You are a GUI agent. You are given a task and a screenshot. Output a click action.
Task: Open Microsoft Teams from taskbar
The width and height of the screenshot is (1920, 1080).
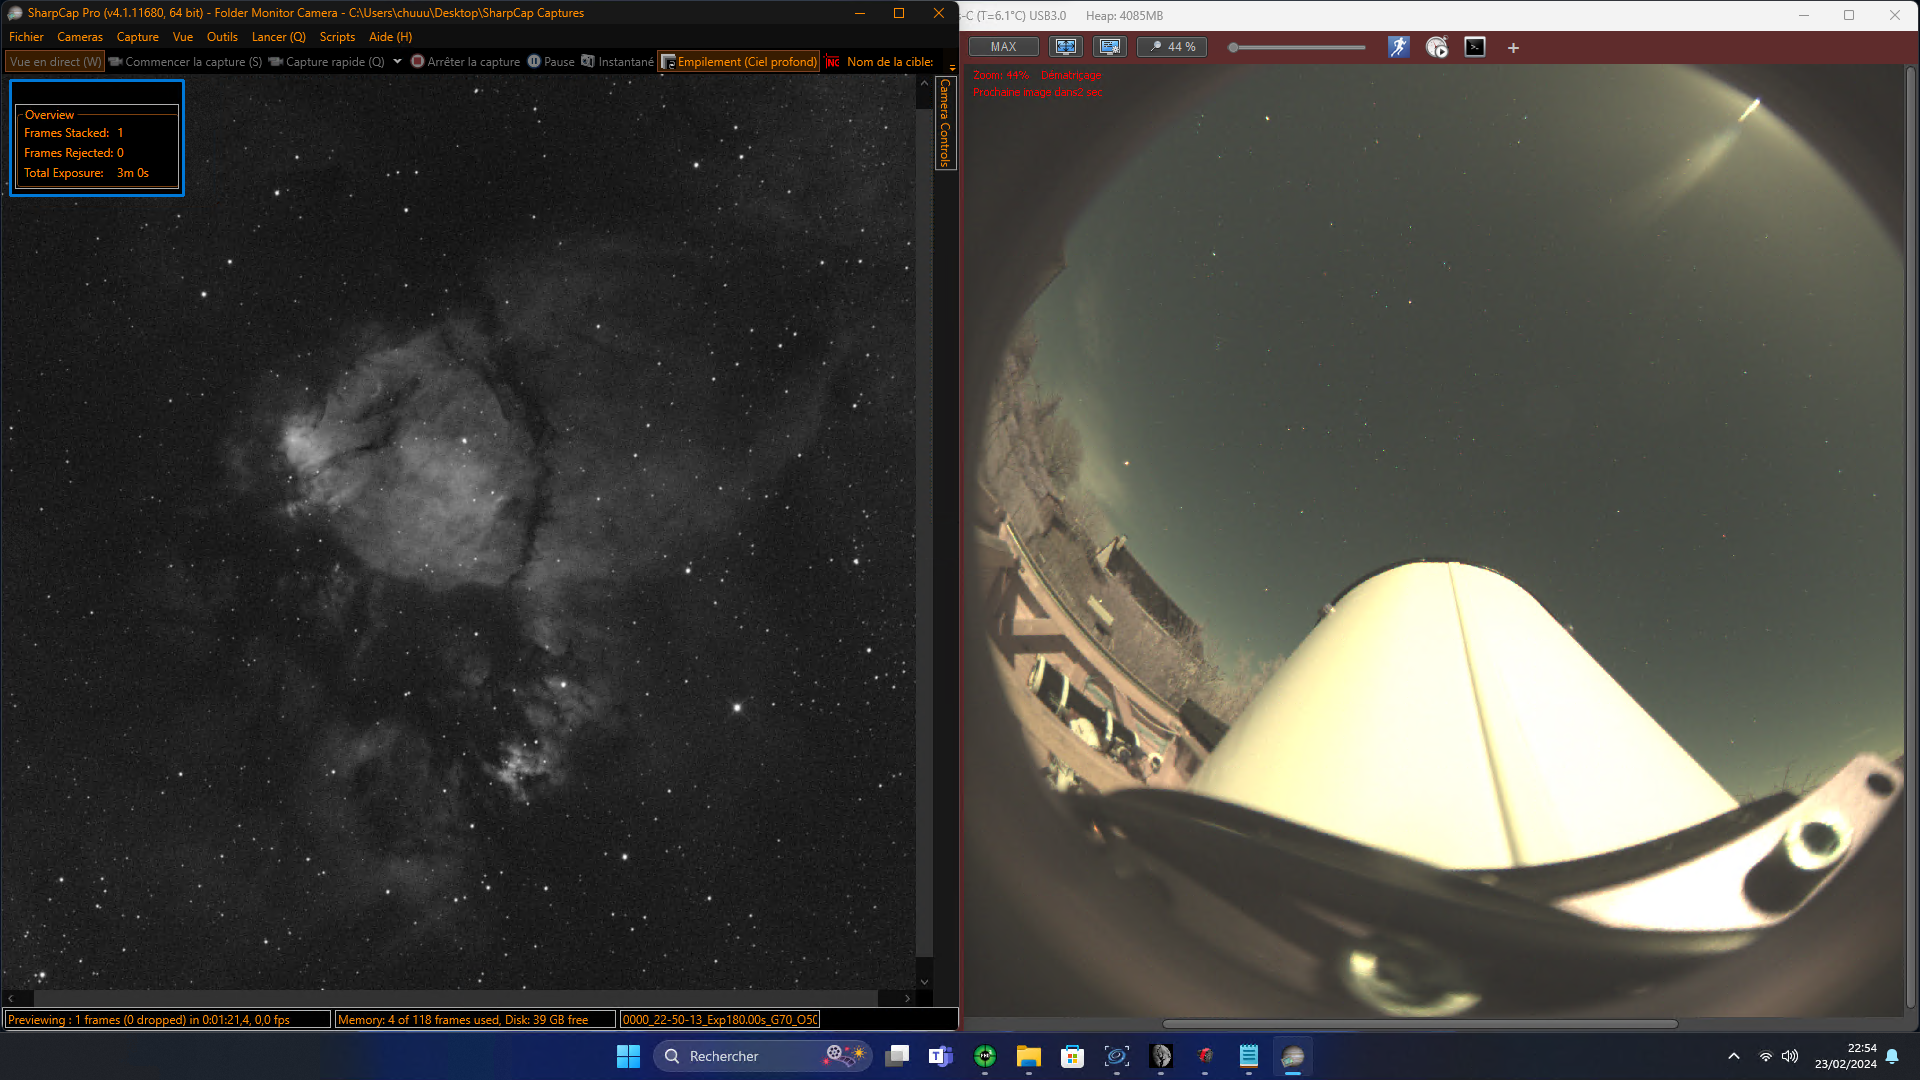click(x=941, y=1056)
